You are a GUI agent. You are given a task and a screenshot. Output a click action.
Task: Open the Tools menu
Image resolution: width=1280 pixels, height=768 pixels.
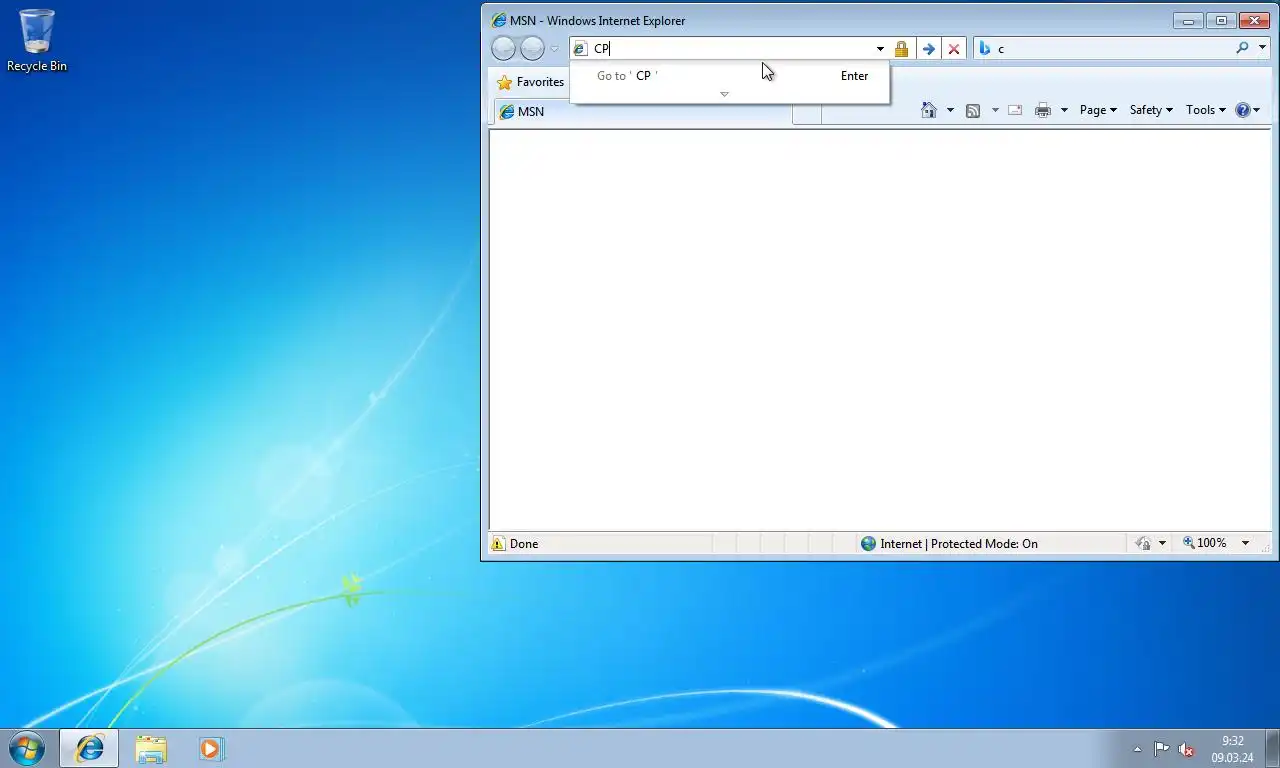(1205, 110)
